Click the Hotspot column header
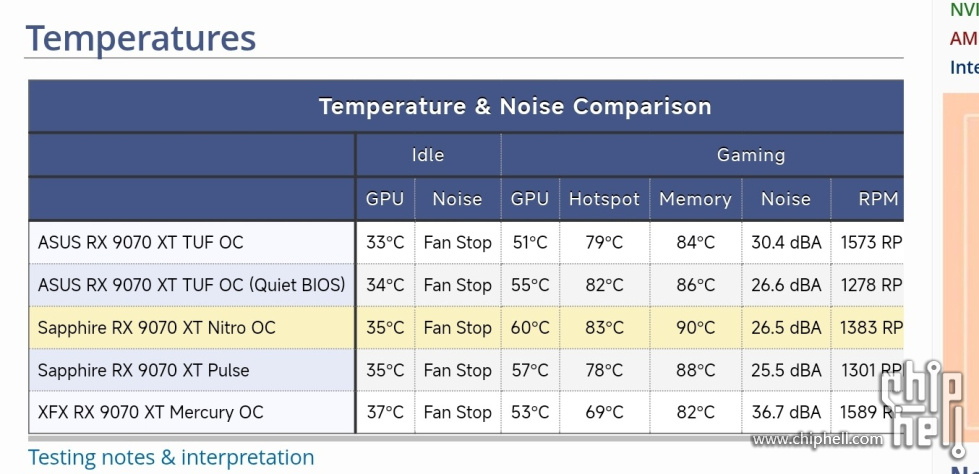979x474 pixels. (604, 199)
